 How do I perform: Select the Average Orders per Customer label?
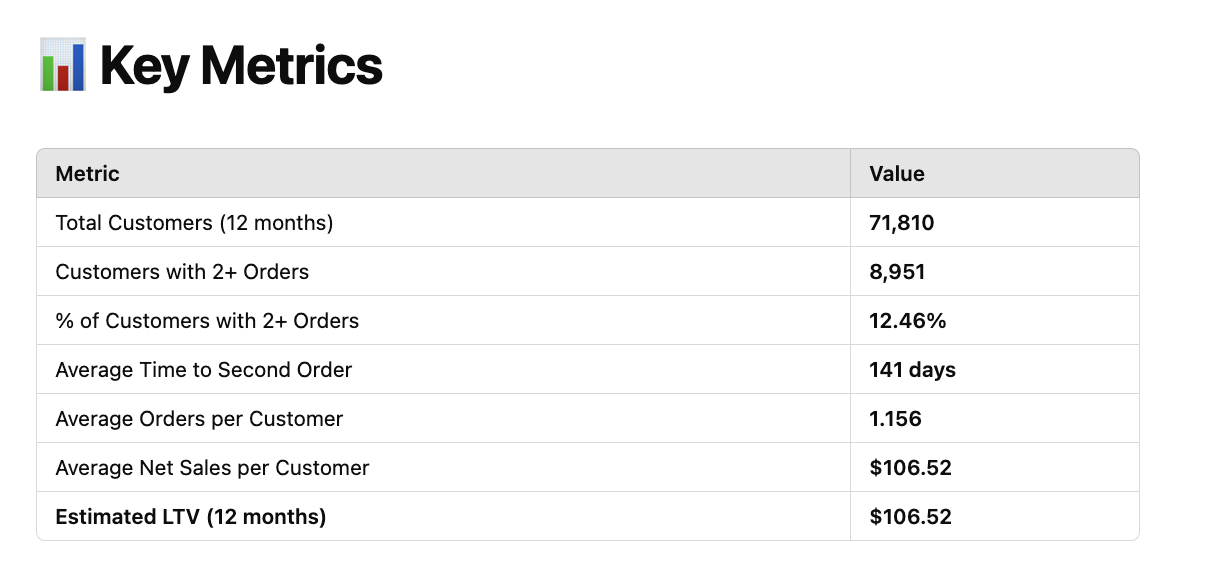(x=200, y=419)
